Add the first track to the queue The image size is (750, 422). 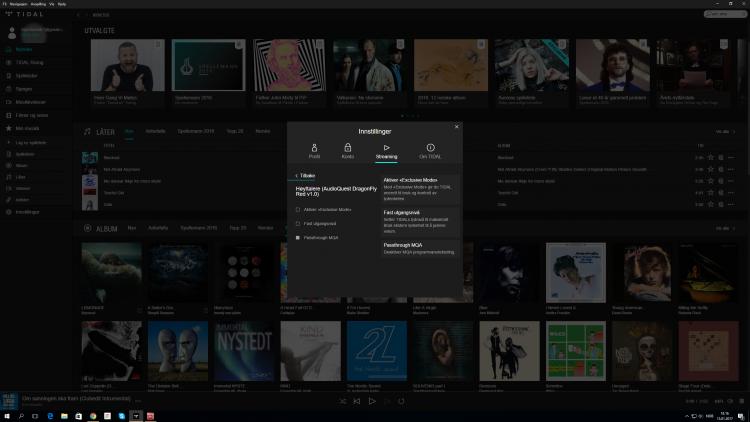point(721,157)
